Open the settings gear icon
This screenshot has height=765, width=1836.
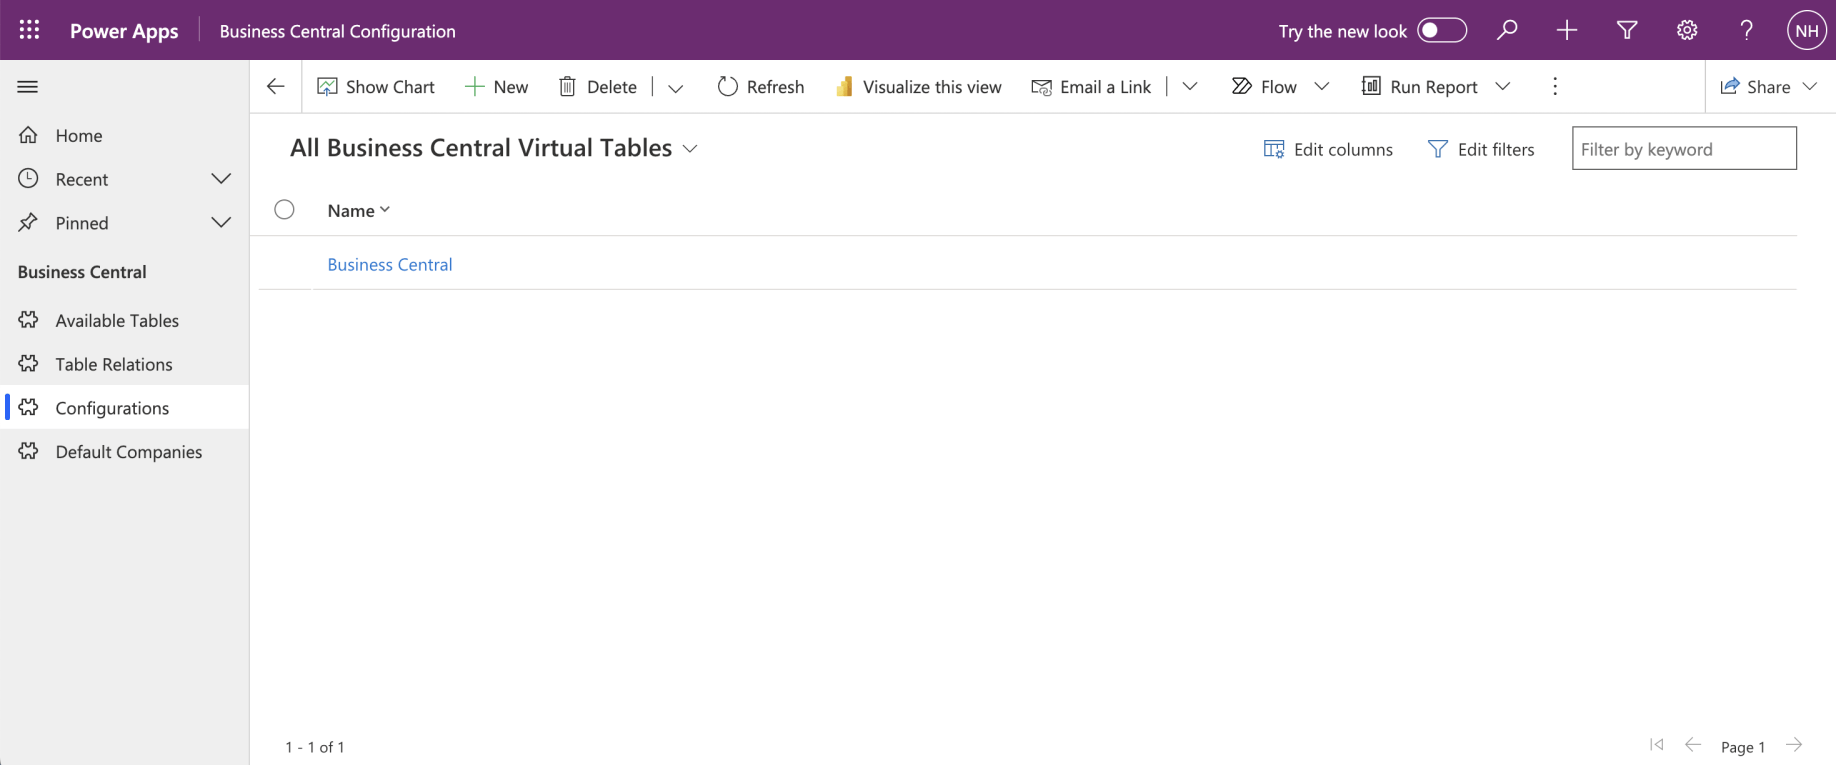coord(1687,30)
